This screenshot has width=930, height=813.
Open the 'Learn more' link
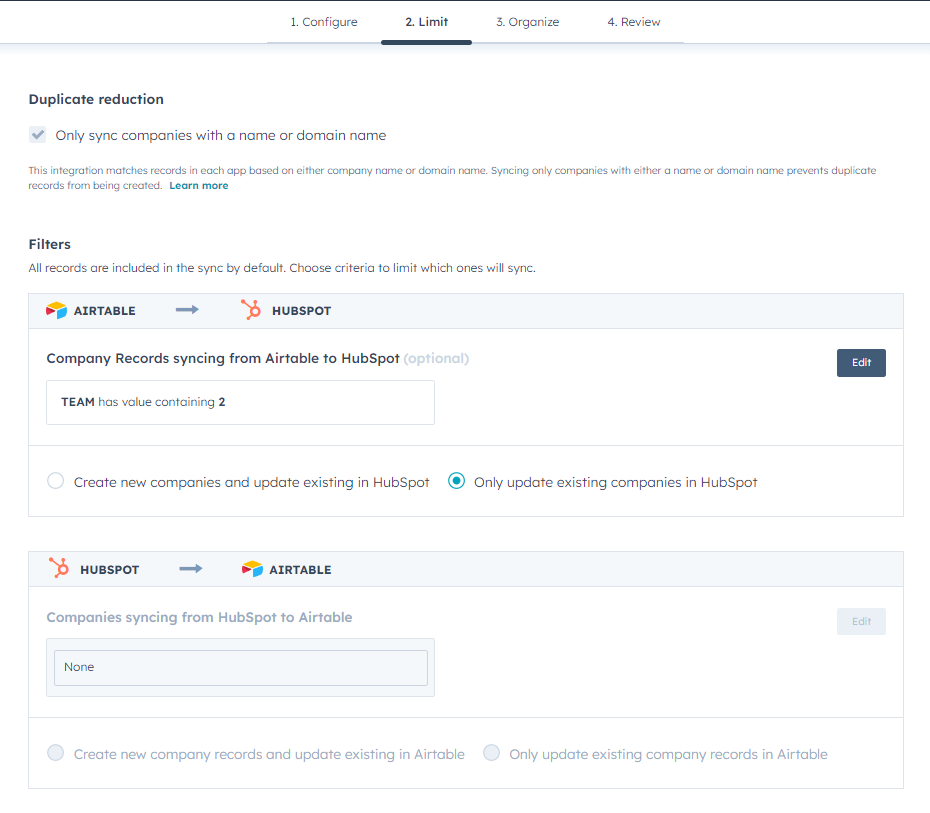(198, 185)
